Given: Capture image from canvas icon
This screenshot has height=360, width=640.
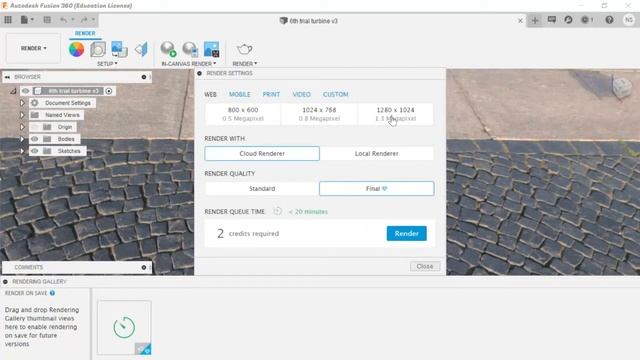Looking at the screenshot, I should pos(211,49).
